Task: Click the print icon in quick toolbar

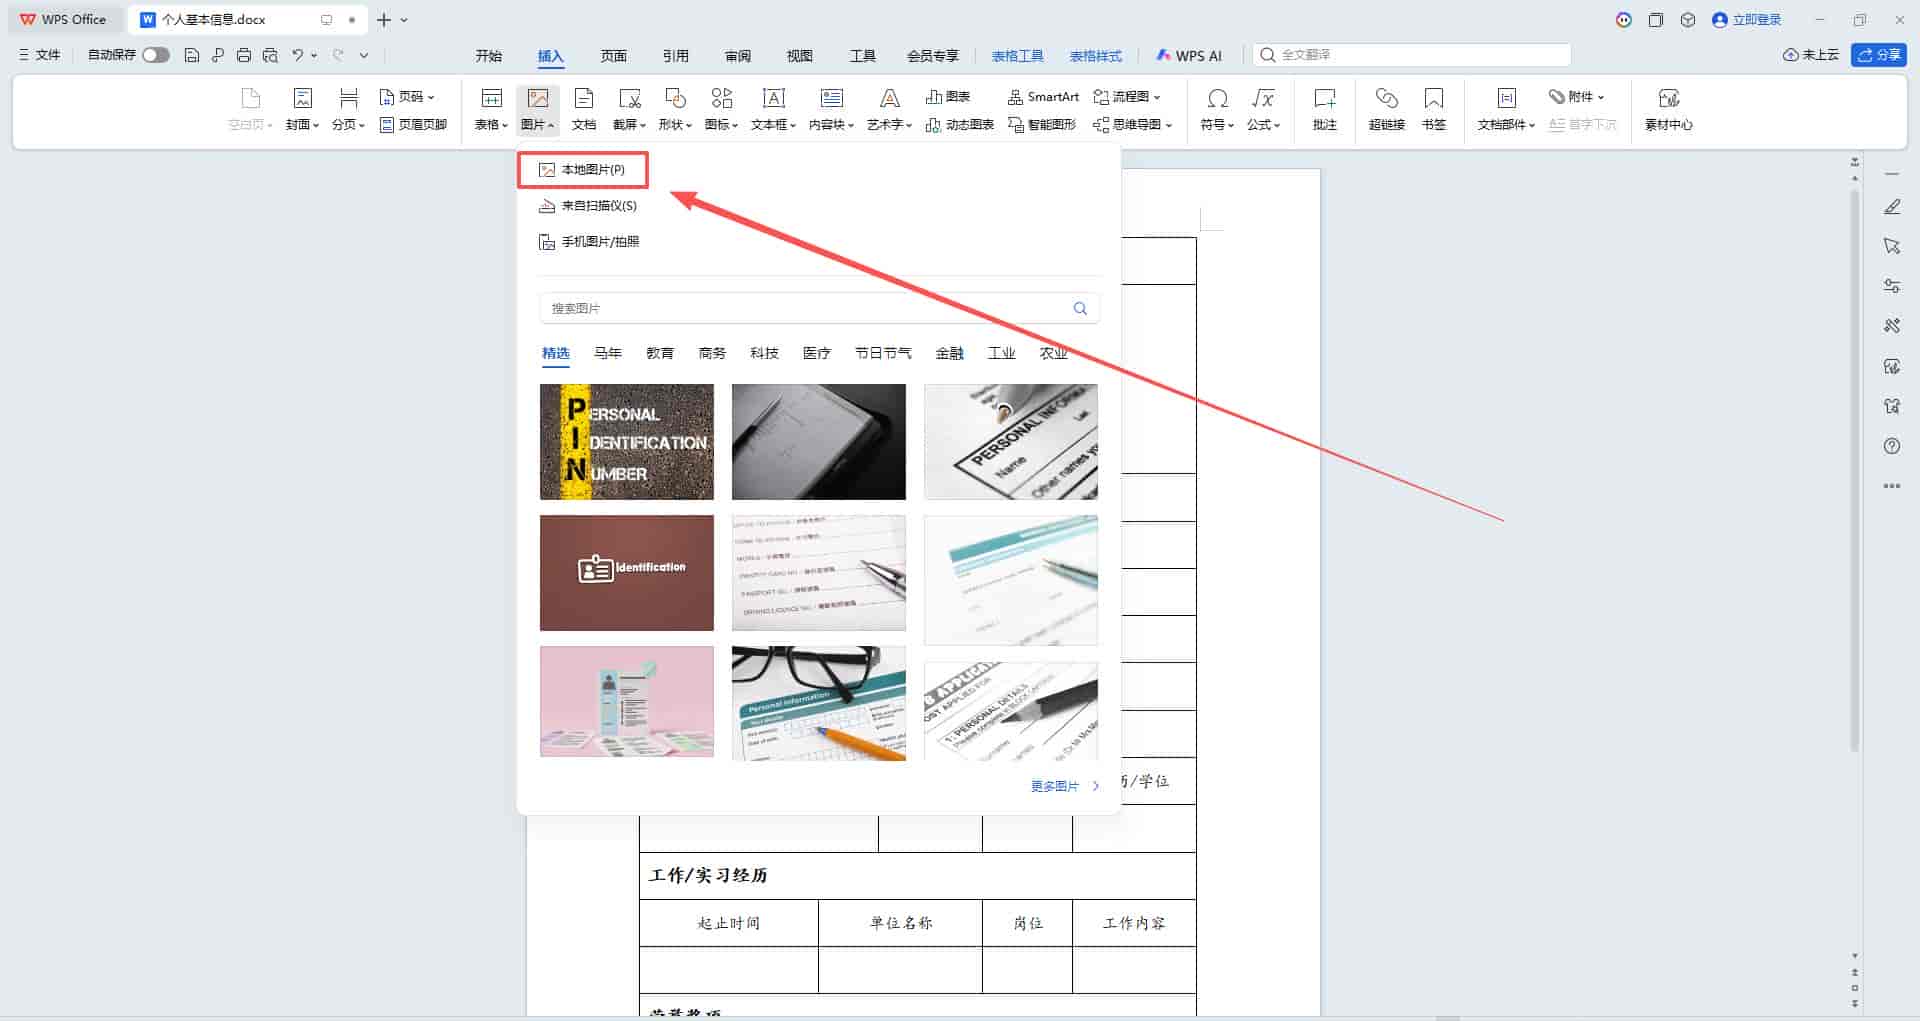Action: pyautogui.click(x=244, y=55)
